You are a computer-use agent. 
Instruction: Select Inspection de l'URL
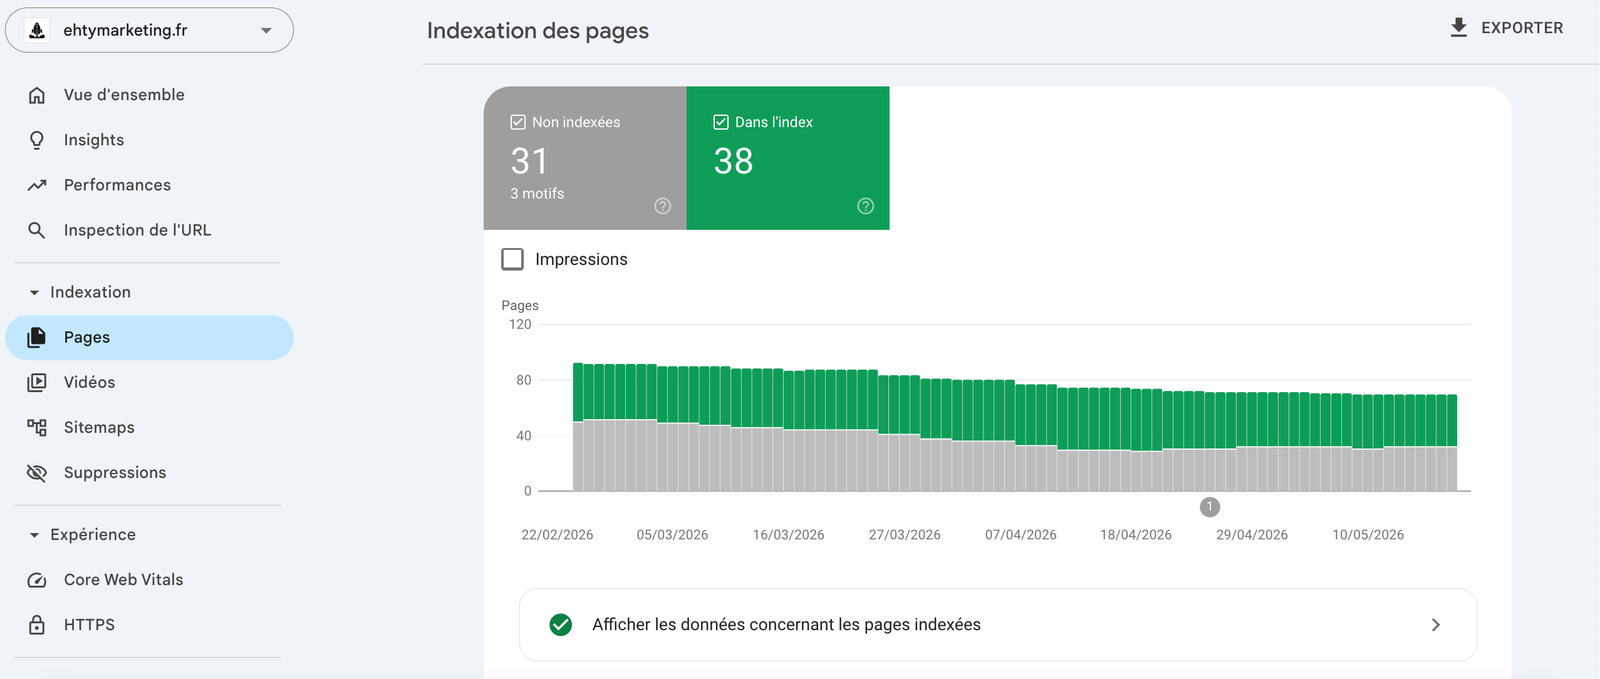[149, 230]
